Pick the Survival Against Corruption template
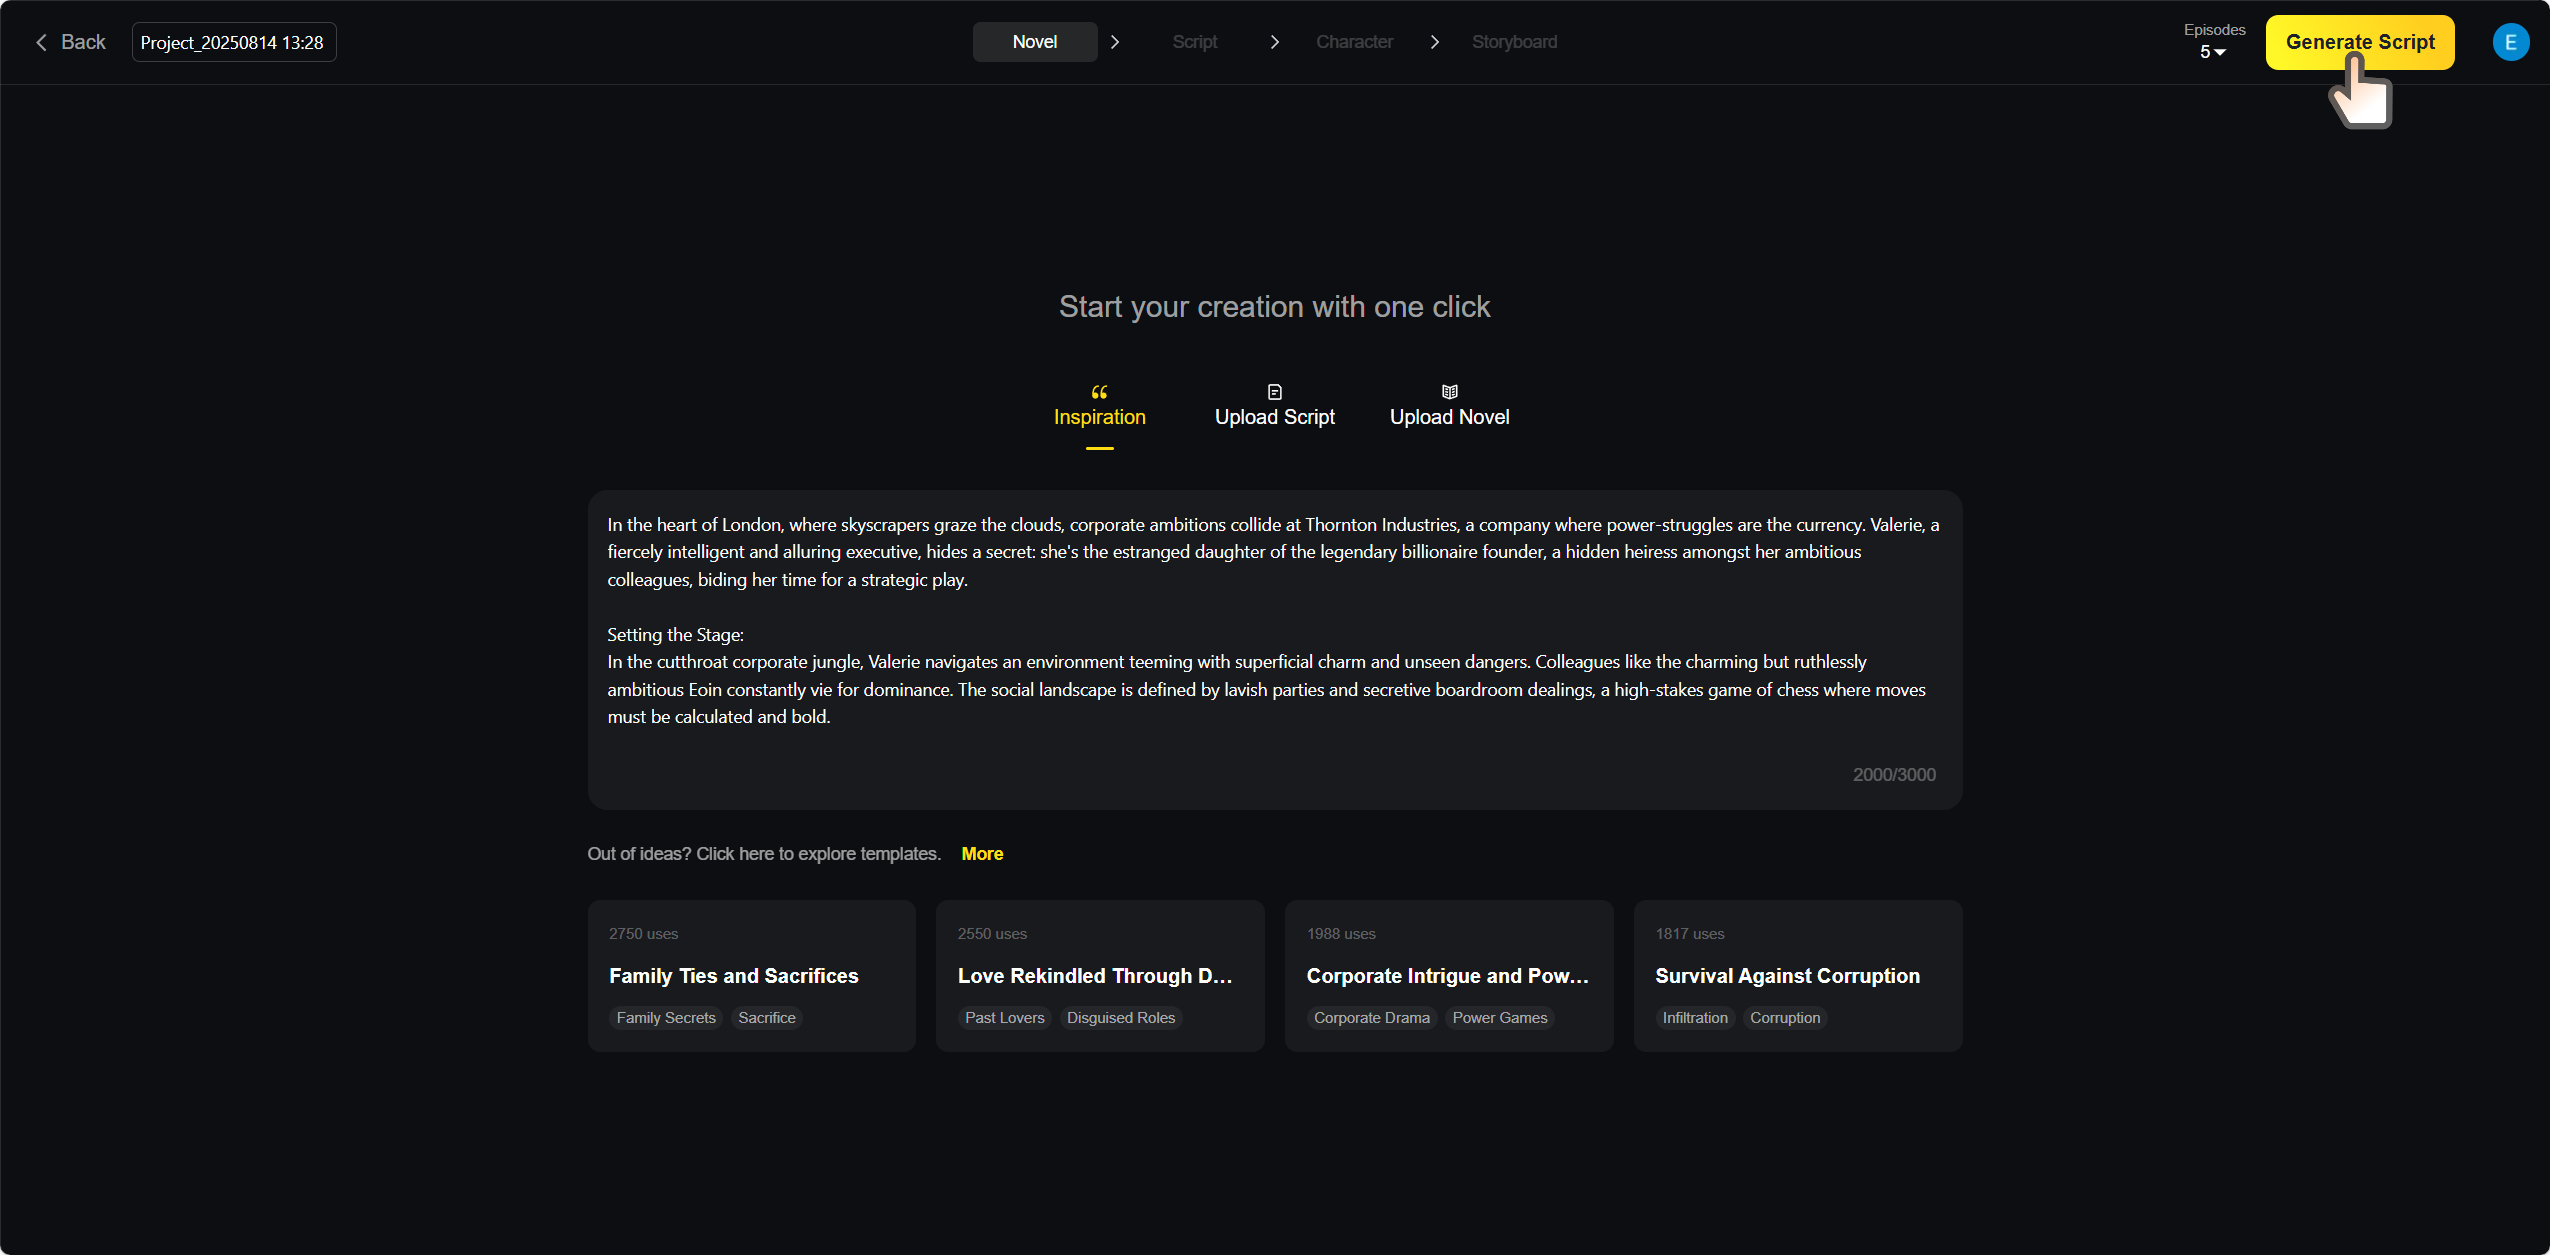The width and height of the screenshot is (2550, 1255). click(x=1798, y=976)
